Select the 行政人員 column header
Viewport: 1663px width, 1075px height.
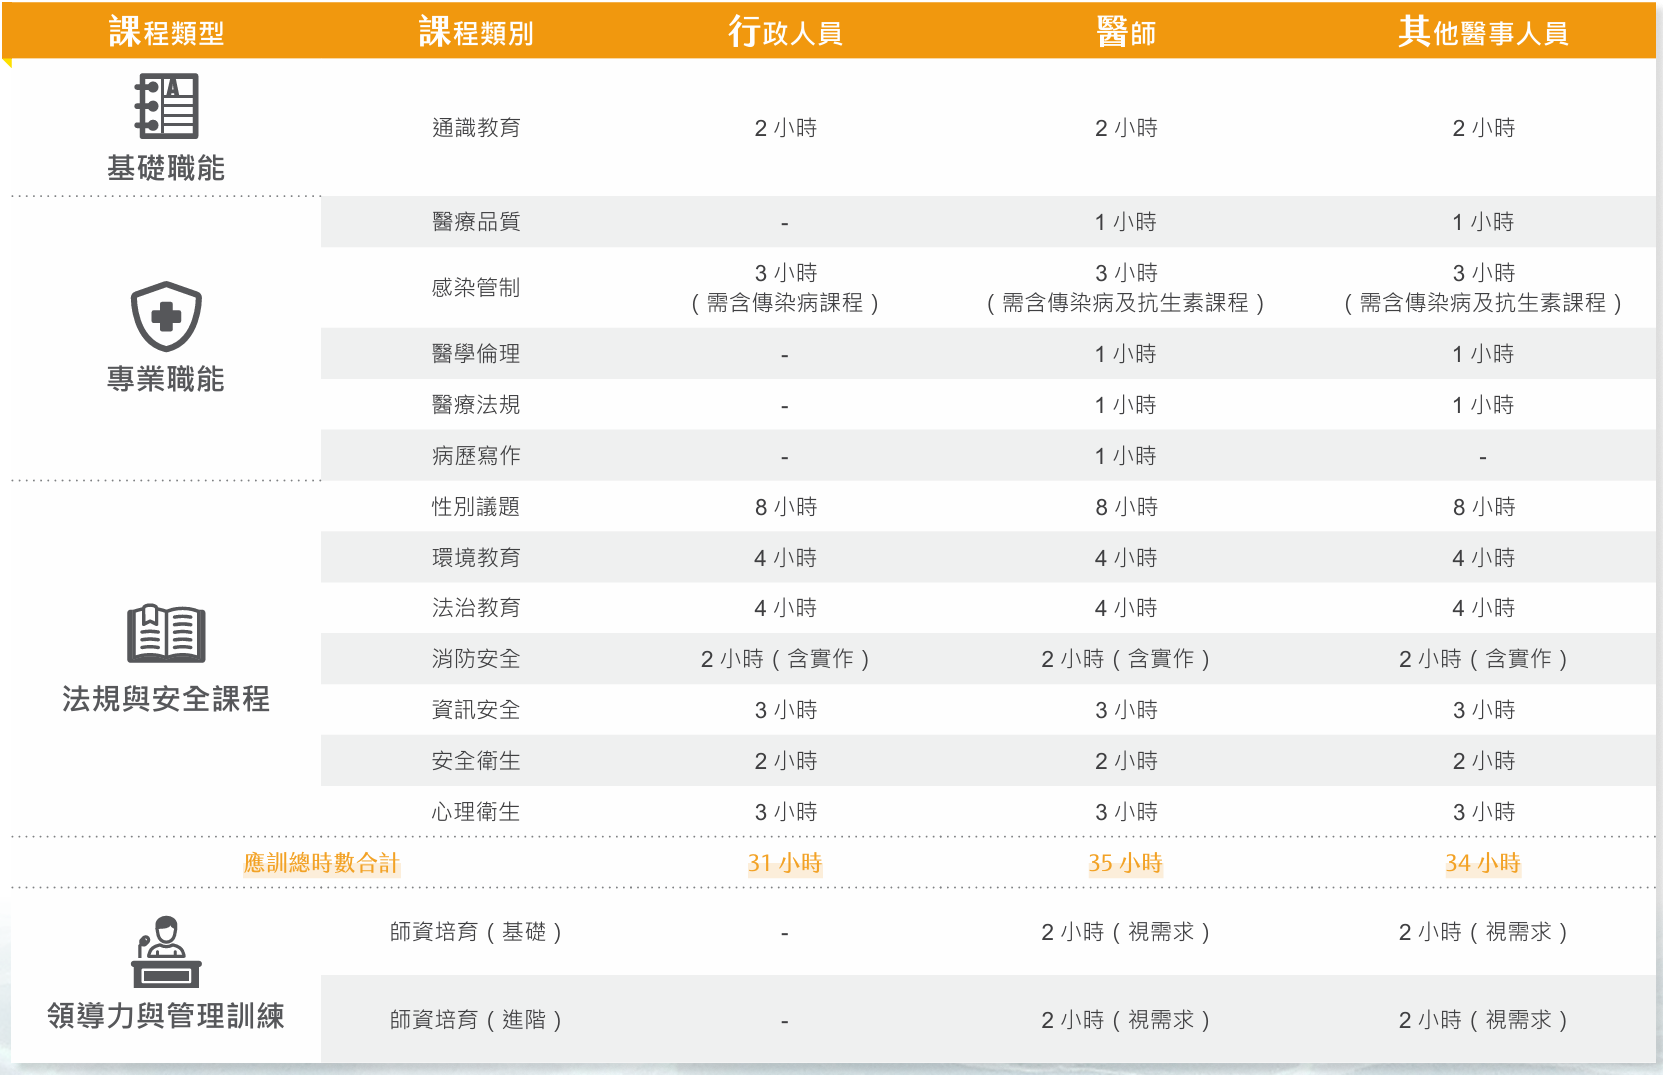coord(785,32)
